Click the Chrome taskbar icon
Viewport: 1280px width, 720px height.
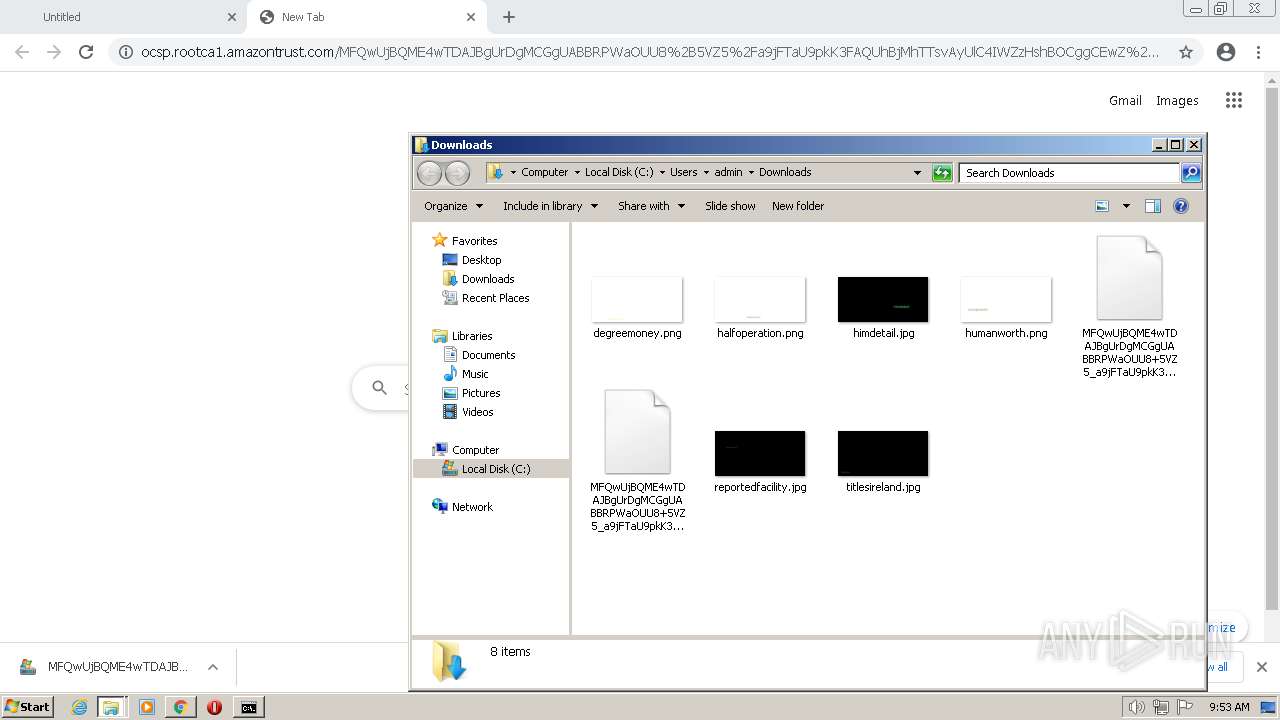pyautogui.click(x=180, y=707)
